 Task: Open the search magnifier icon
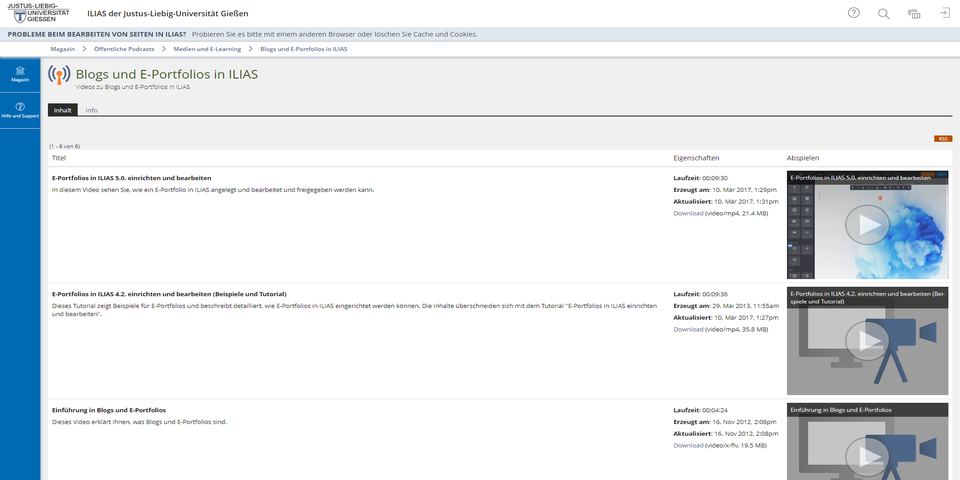tap(883, 13)
